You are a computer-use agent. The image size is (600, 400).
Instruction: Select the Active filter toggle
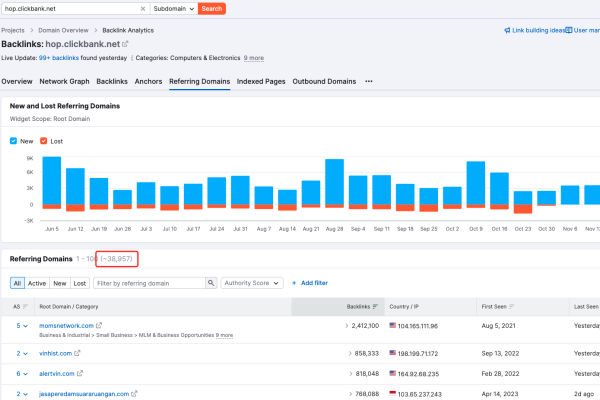[37, 283]
